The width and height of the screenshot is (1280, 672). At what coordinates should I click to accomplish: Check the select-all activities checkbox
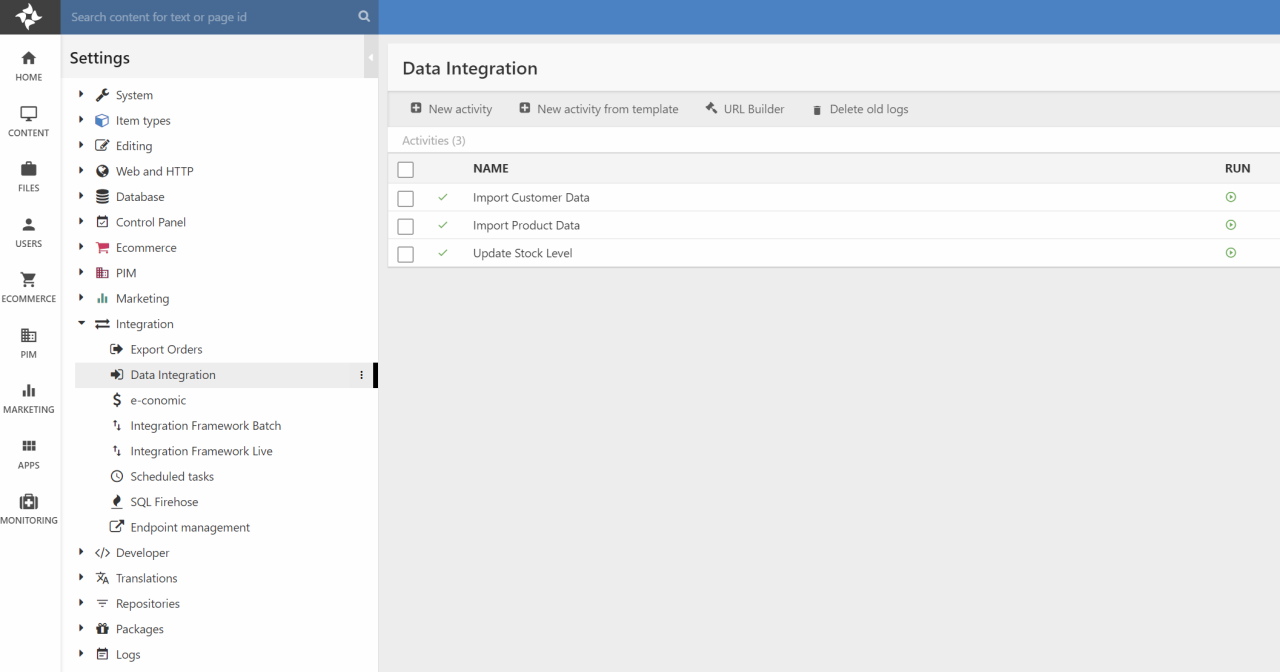tap(405, 169)
